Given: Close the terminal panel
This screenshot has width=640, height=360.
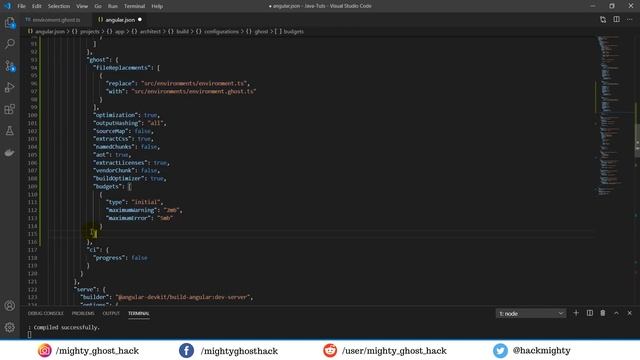Looking at the screenshot, I should pos(629,313).
